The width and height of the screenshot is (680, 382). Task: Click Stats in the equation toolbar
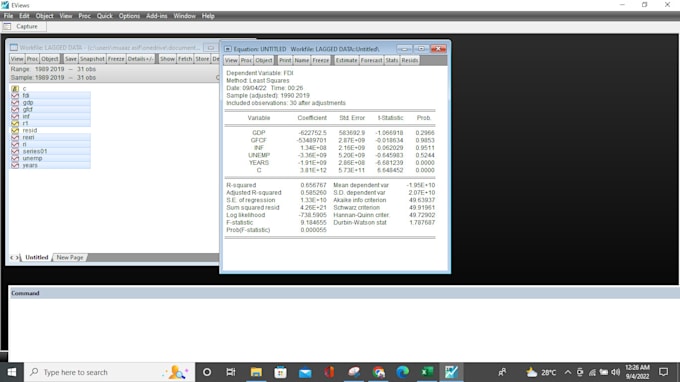click(392, 60)
